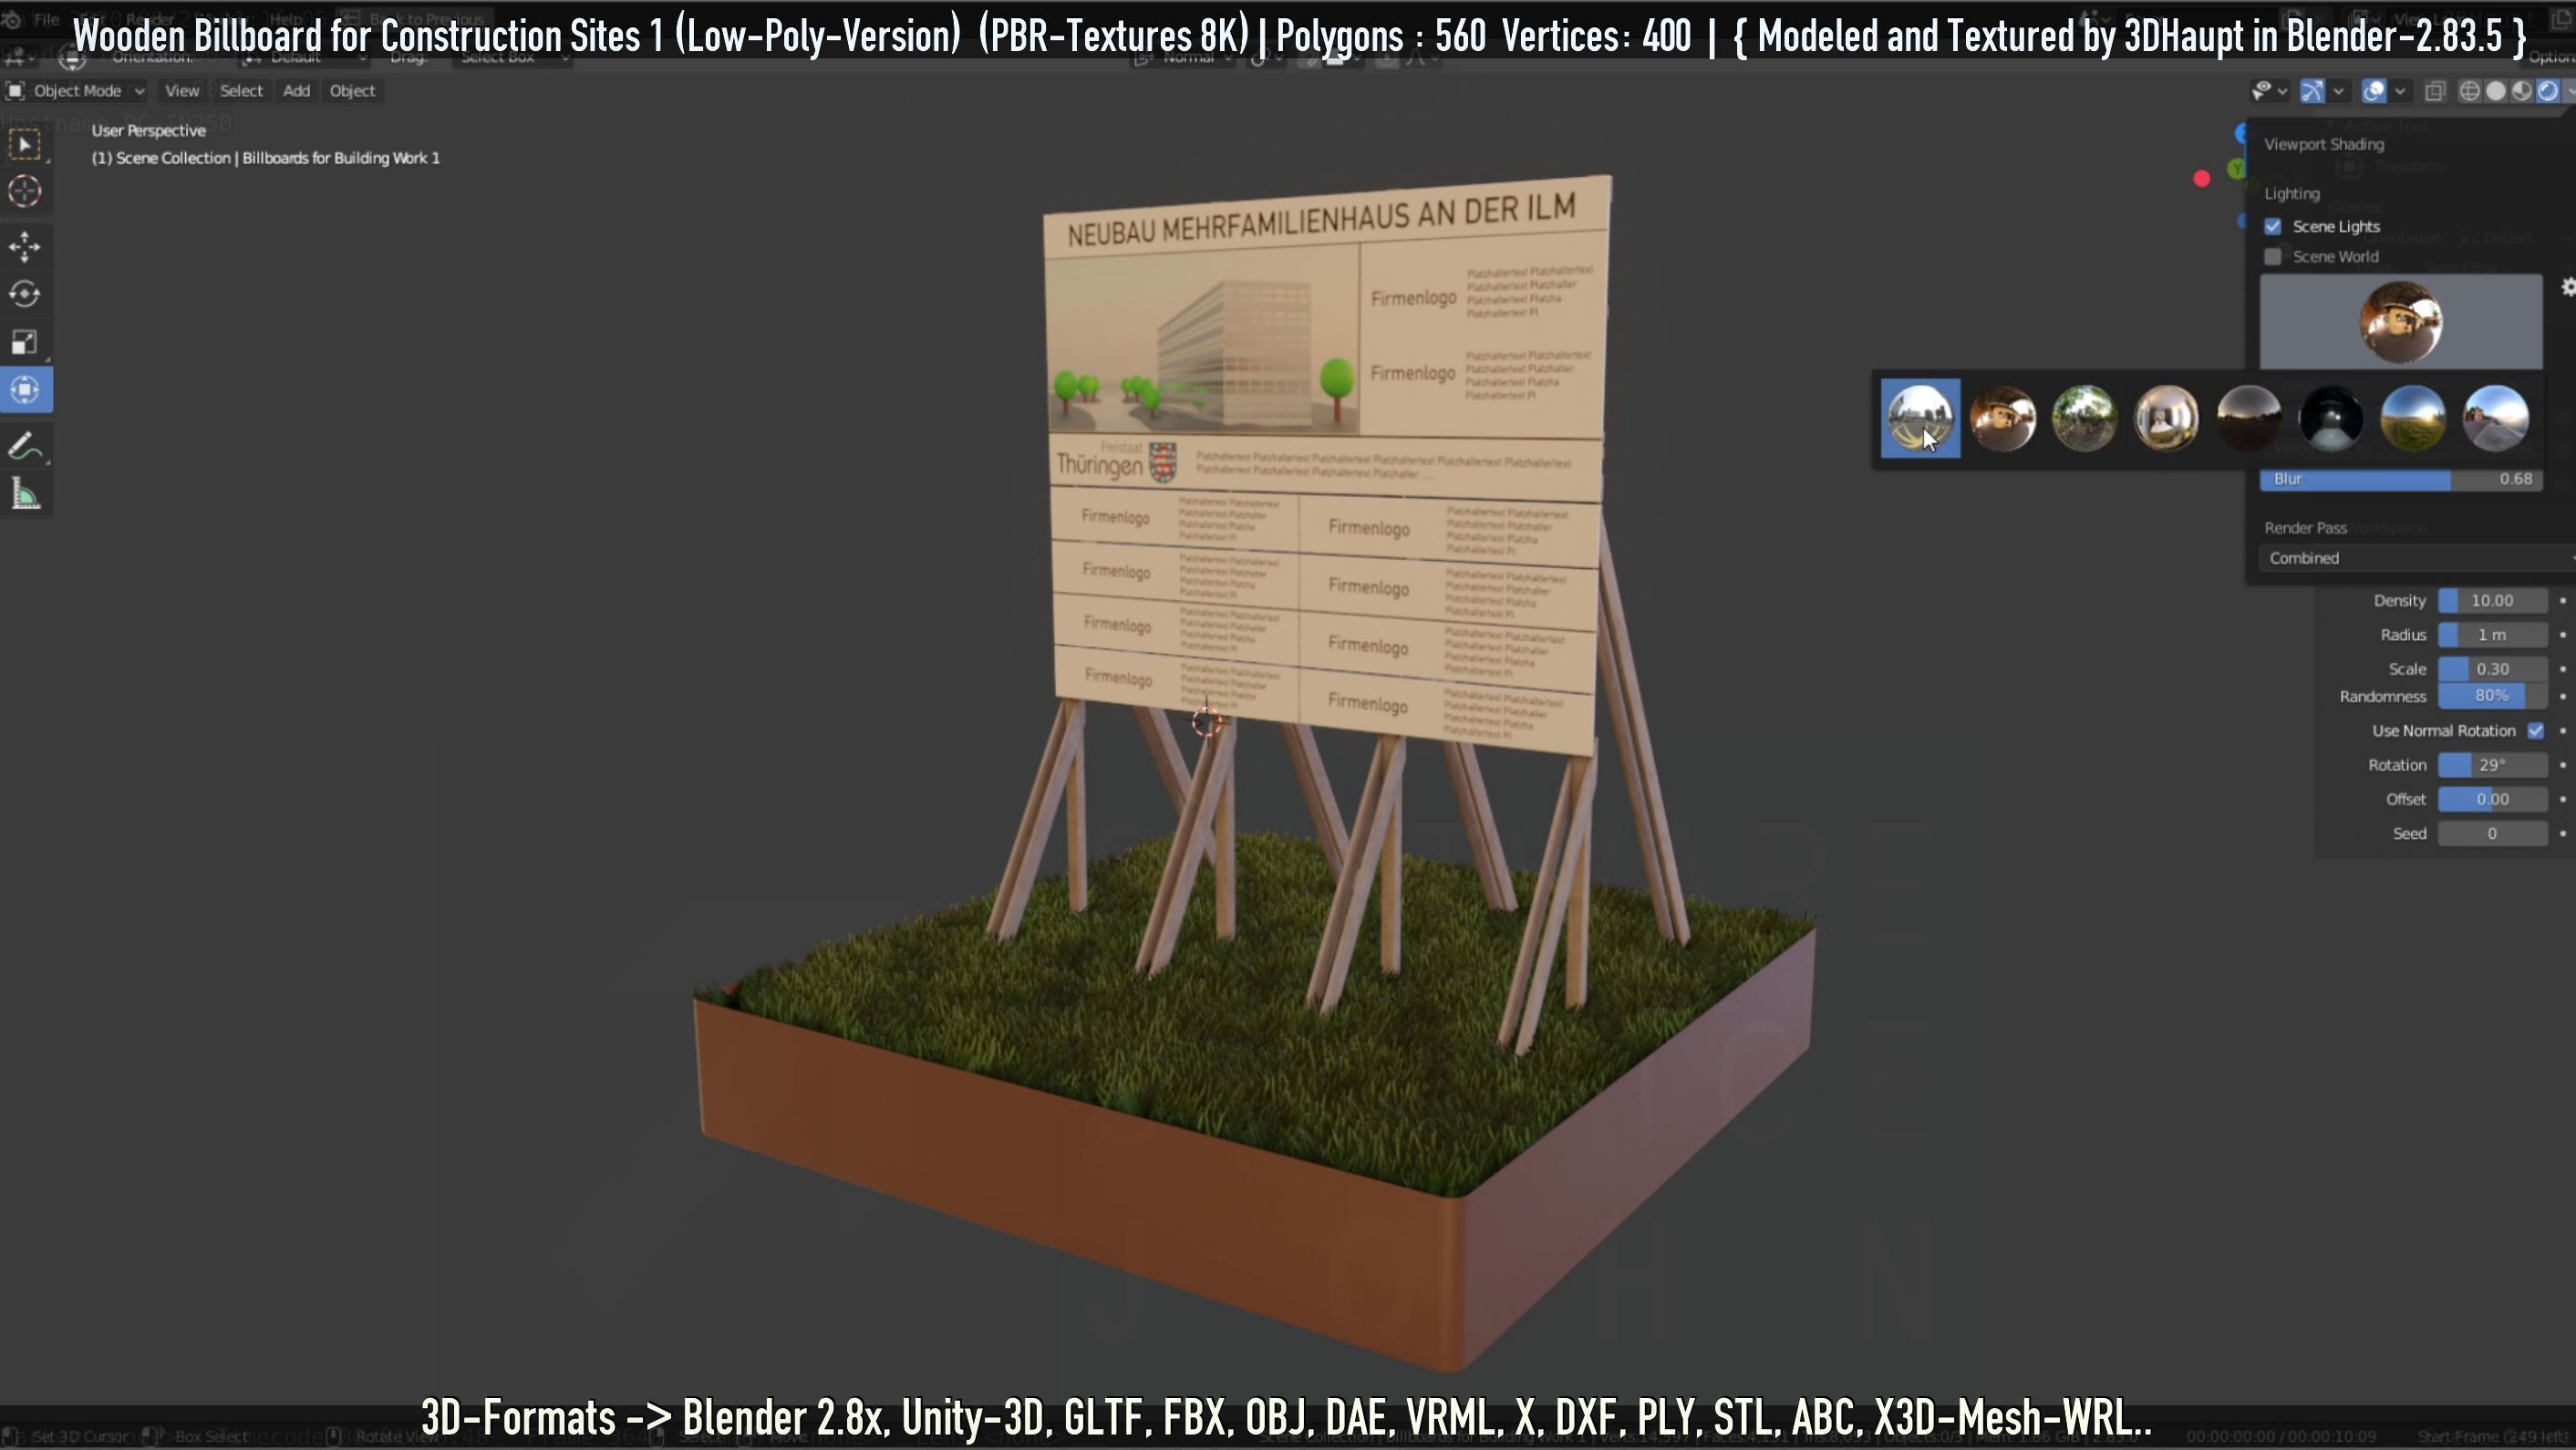This screenshot has width=2576, height=1450.
Task: Select the sunset field HDRI thumbnail
Action: click(2413, 418)
